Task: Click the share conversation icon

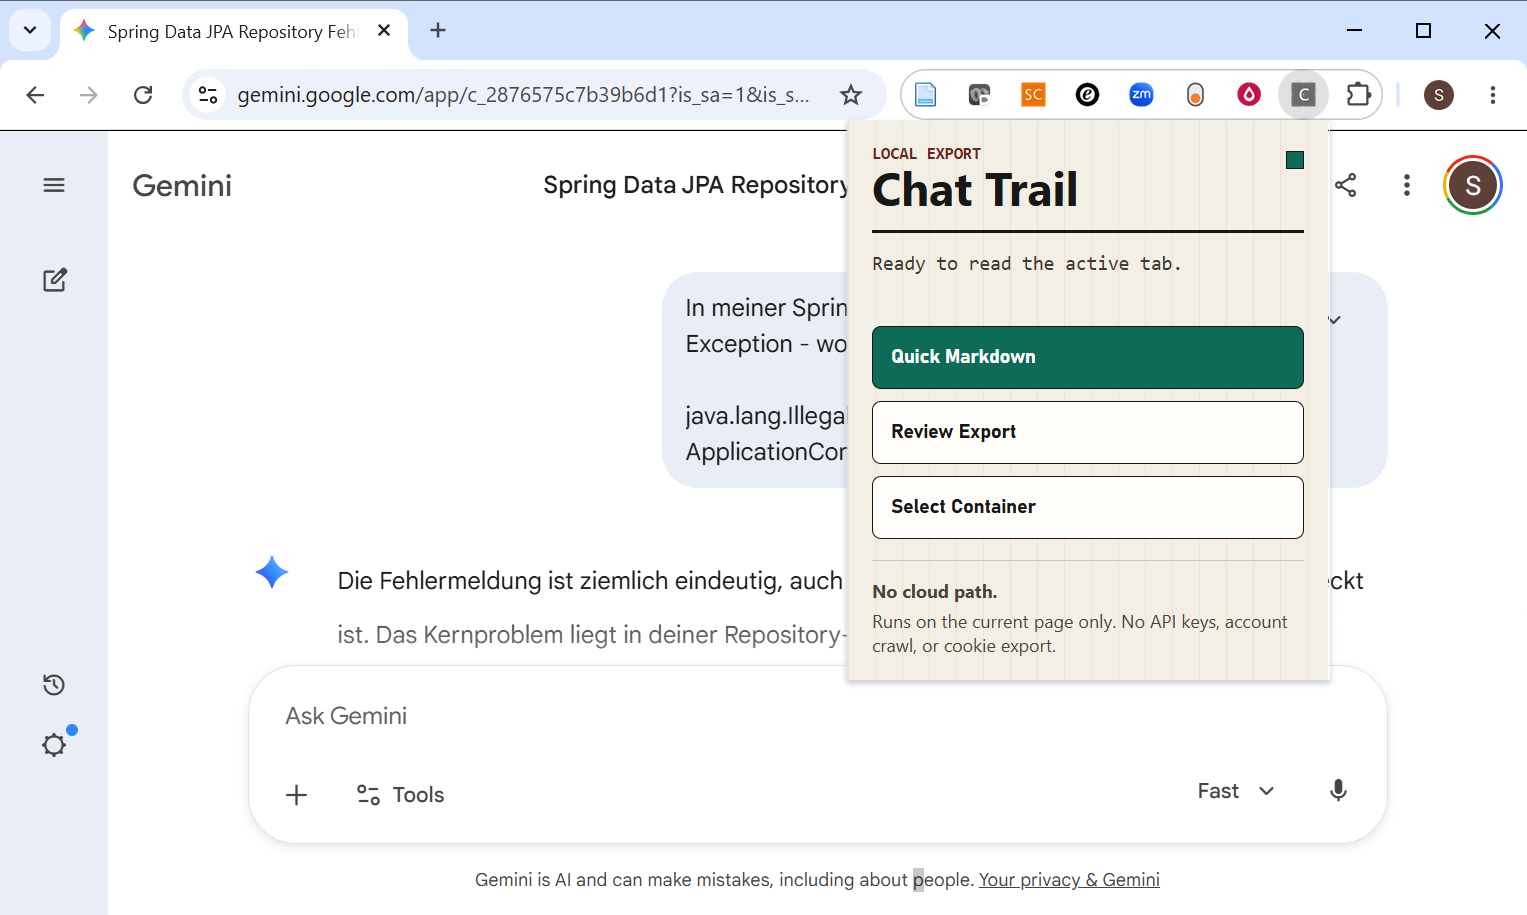Action: coord(1346,185)
